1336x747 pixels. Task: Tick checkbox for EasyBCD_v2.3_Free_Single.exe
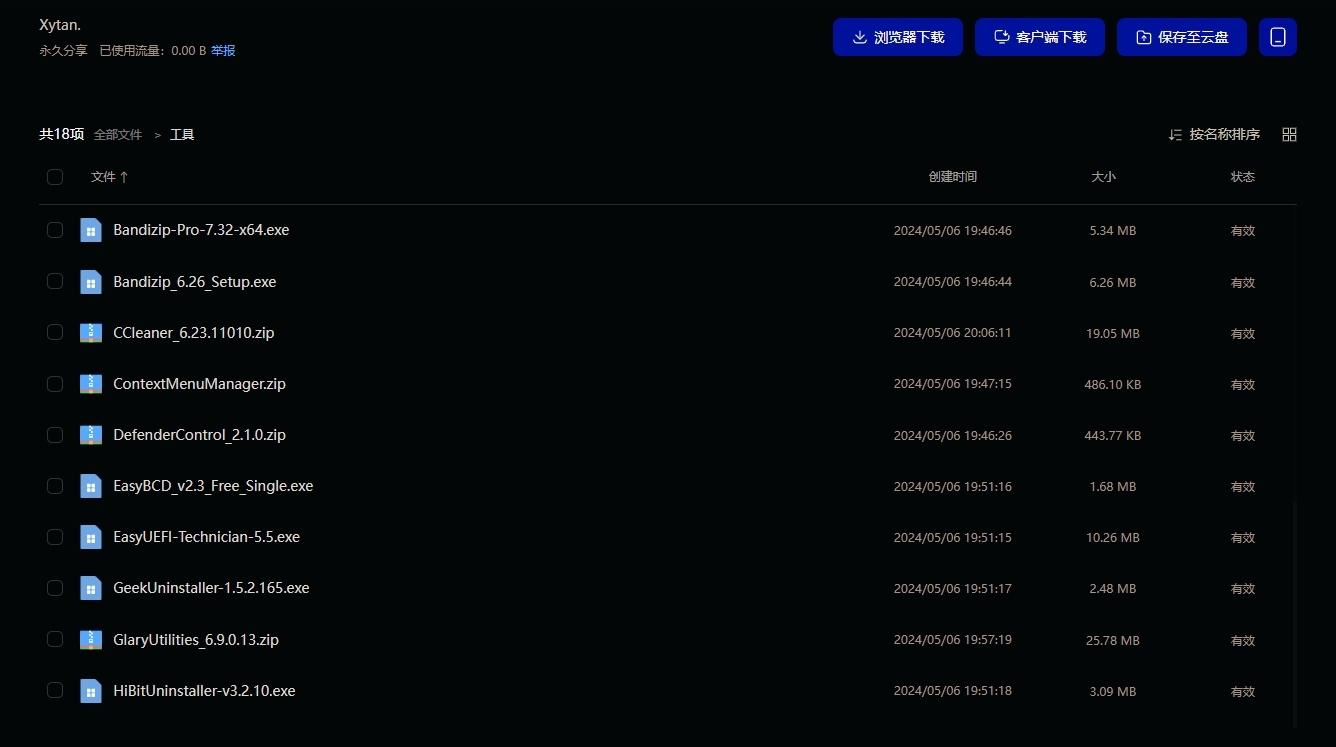coord(55,486)
